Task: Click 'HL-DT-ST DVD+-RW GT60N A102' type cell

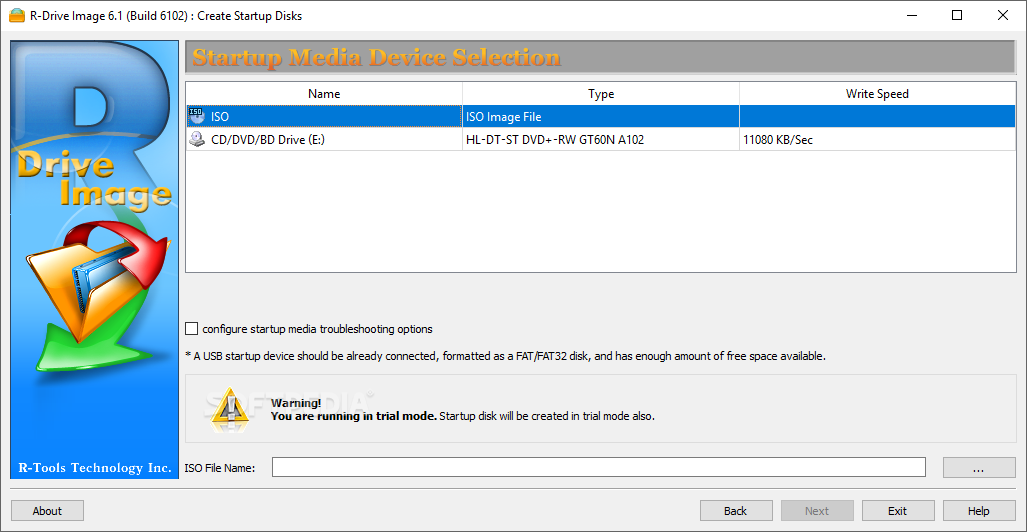Action: (x=601, y=139)
